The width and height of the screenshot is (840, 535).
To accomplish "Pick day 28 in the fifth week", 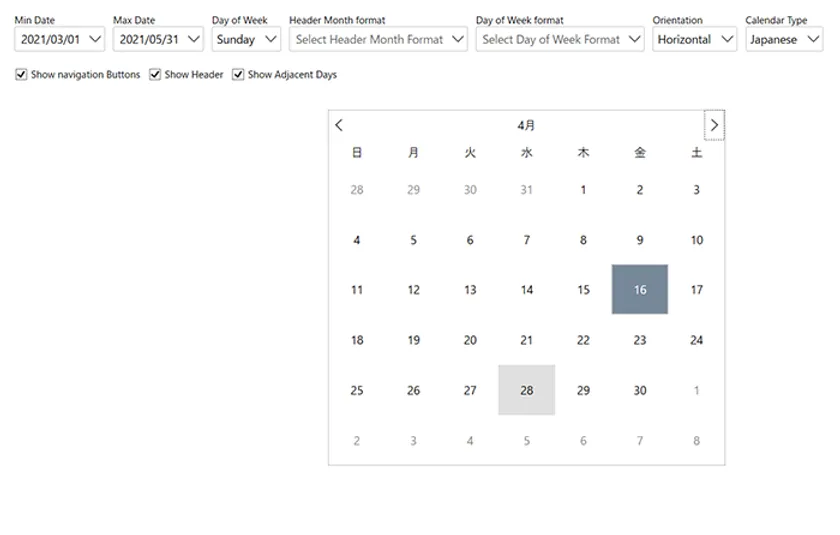I will (527, 390).
